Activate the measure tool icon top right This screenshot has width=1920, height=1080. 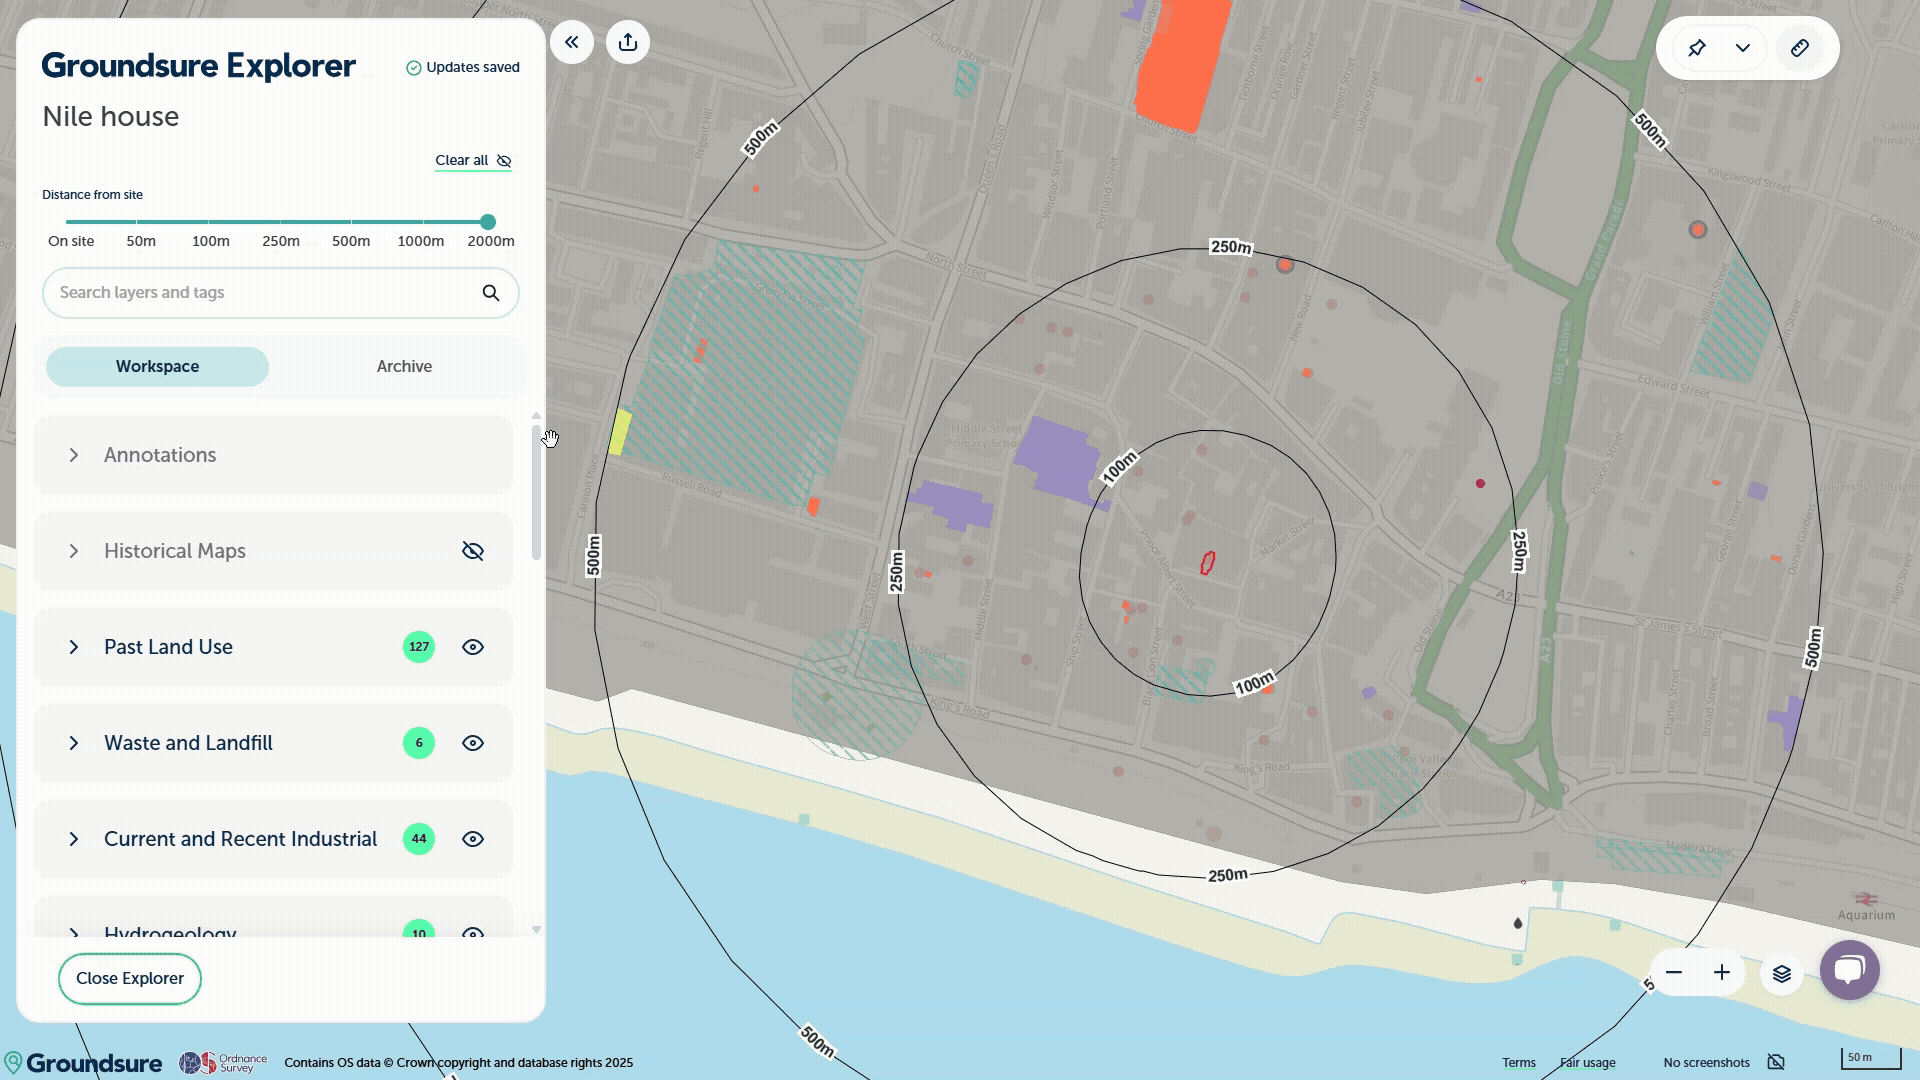[x=1800, y=47]
